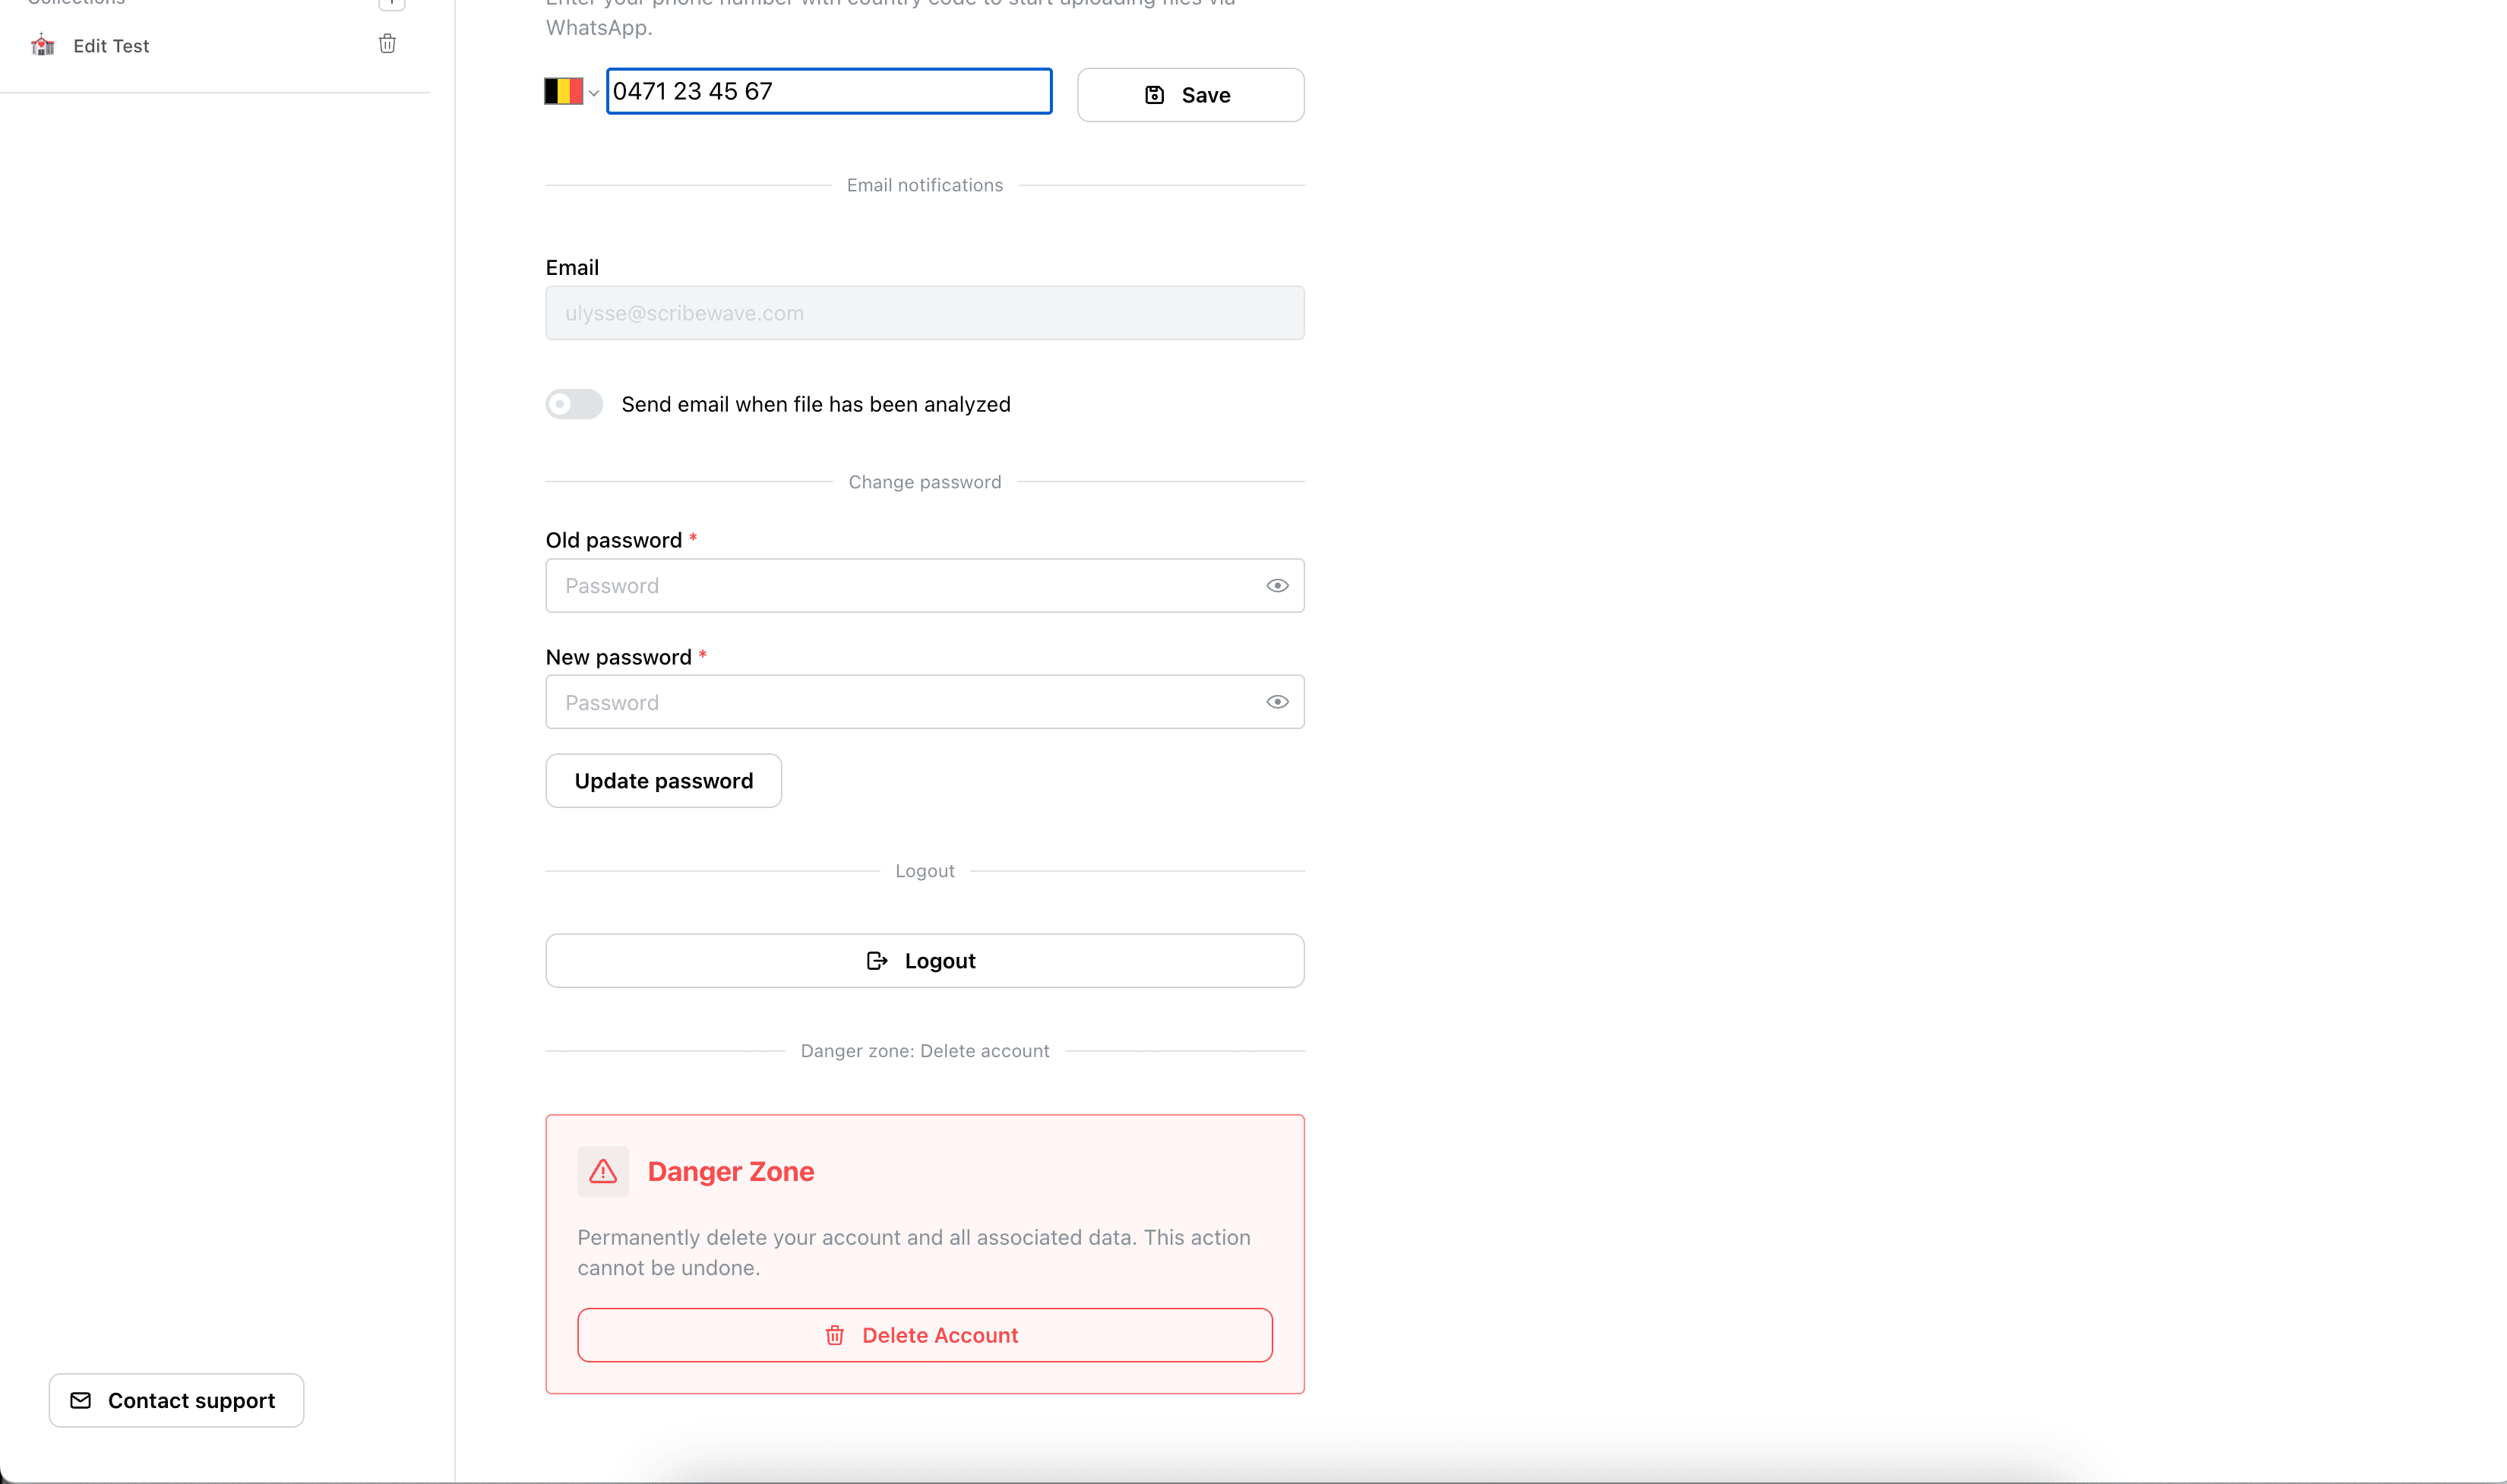Delete the Edit Test collection via trash icon

[388, 44]
